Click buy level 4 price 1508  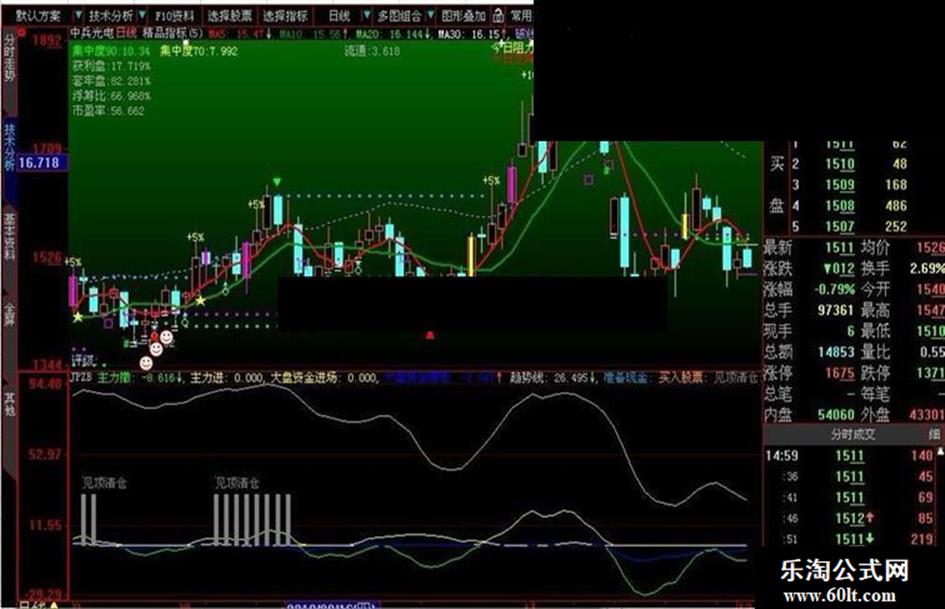[x=840, y=206]
